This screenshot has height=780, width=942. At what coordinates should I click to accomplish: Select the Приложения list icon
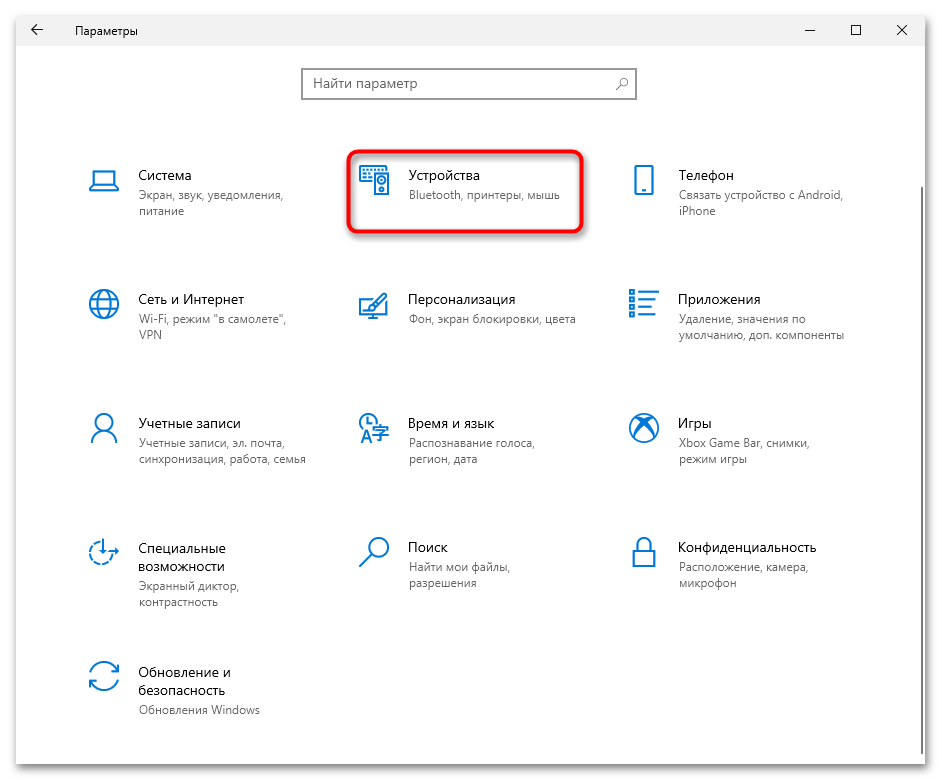pos(643,303)
